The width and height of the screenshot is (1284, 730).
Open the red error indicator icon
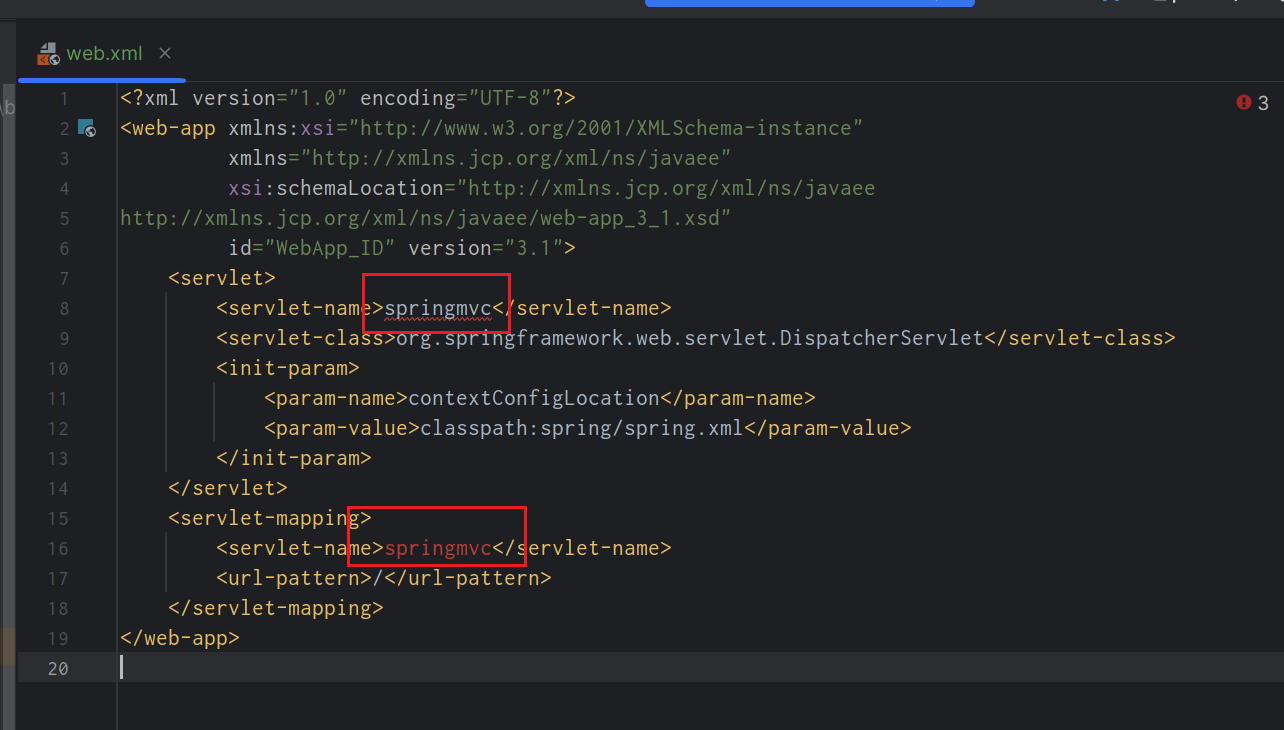coord(1243,102)
